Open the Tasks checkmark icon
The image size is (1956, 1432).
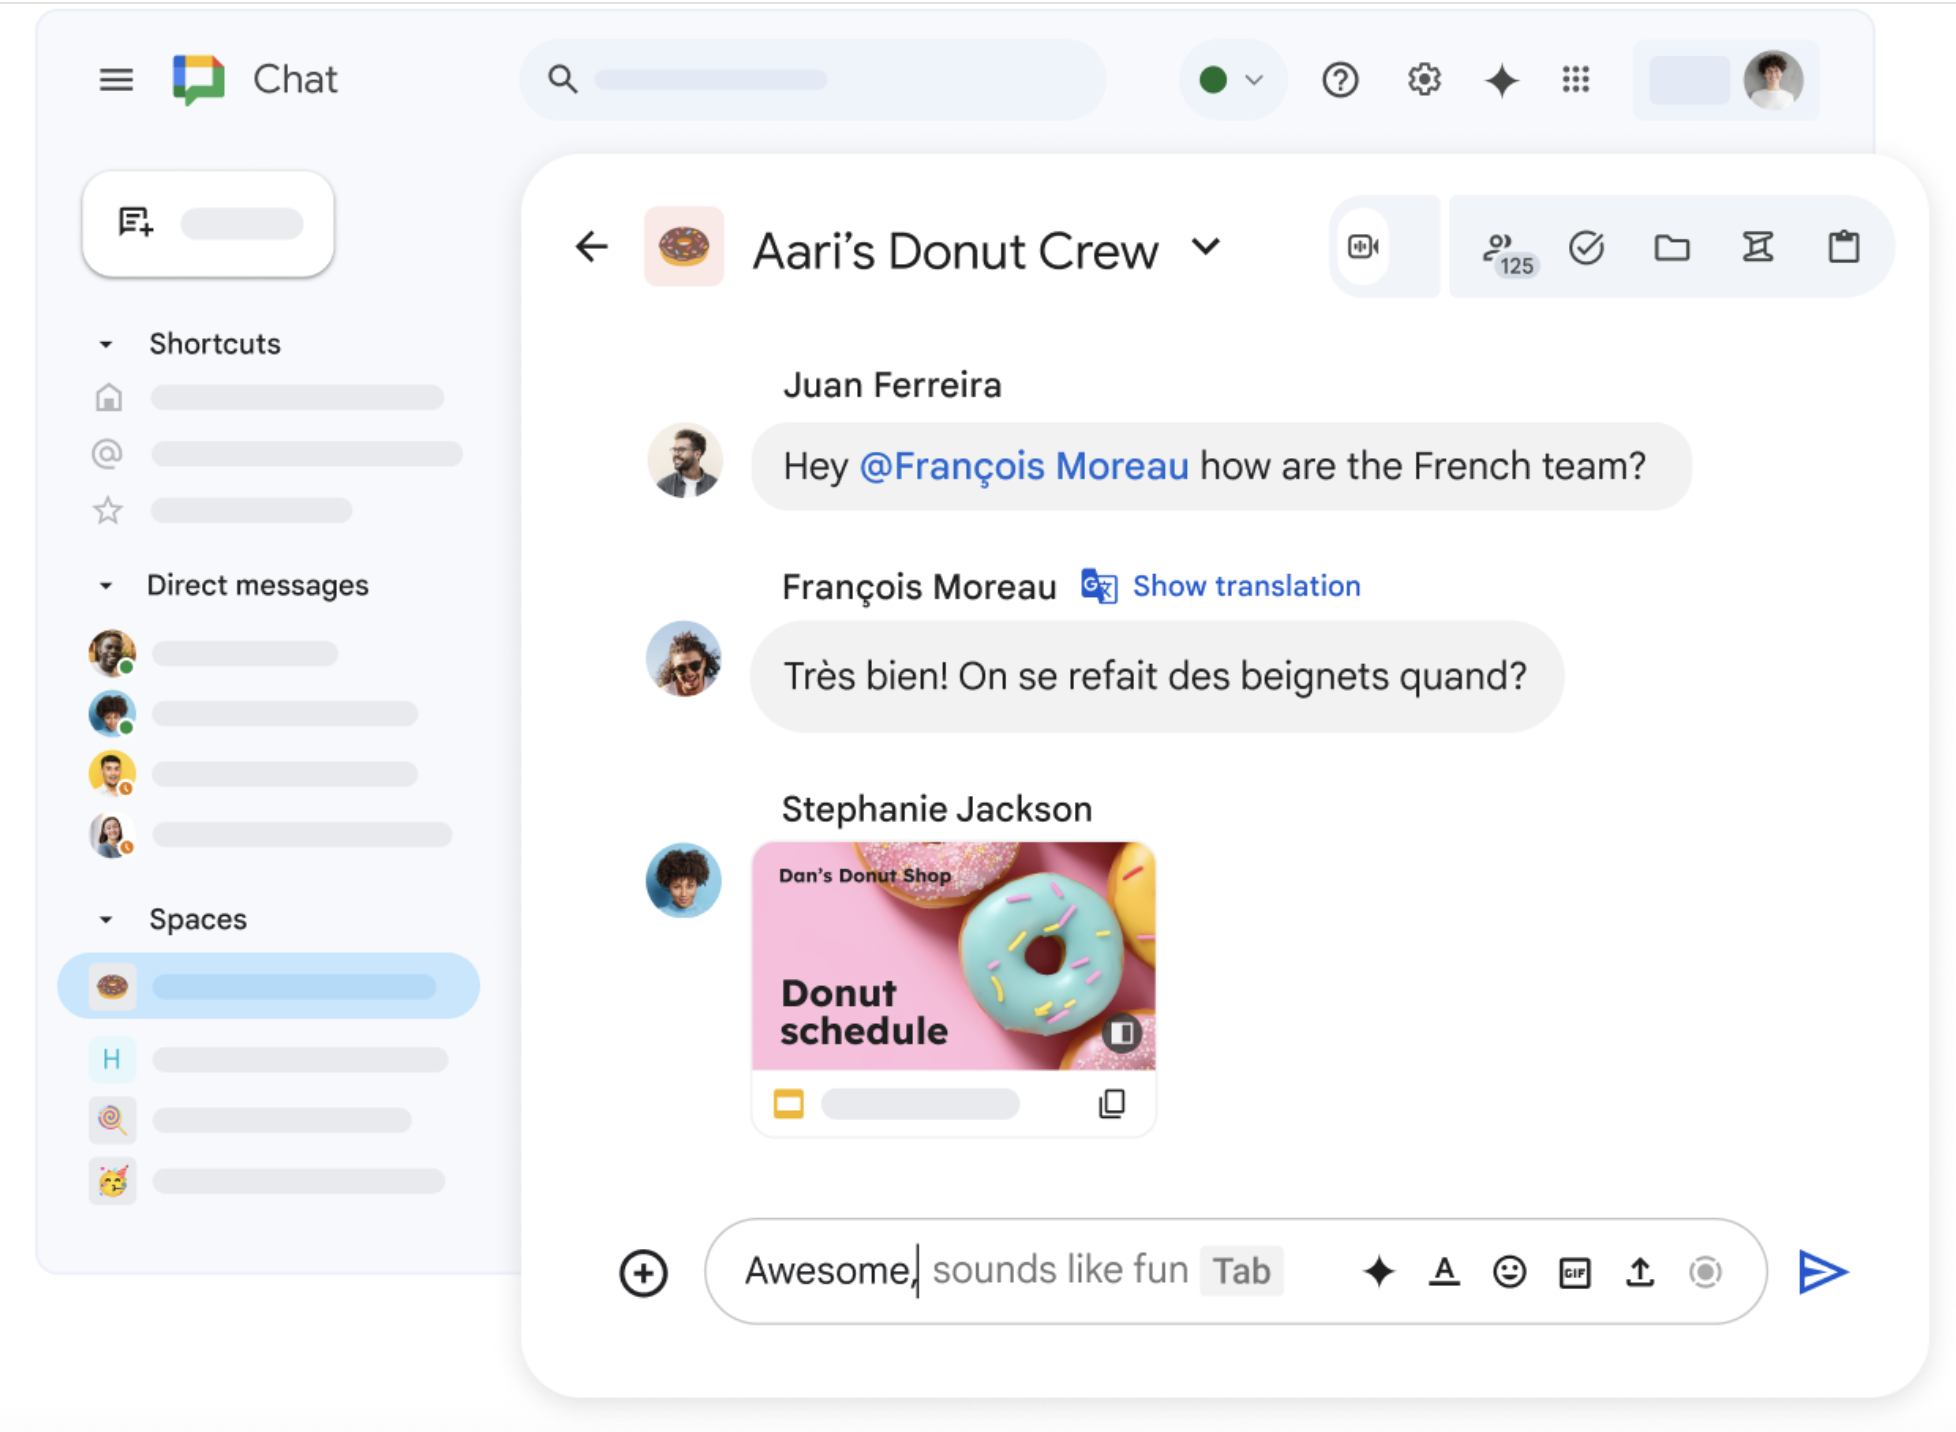coord(1586,247)
